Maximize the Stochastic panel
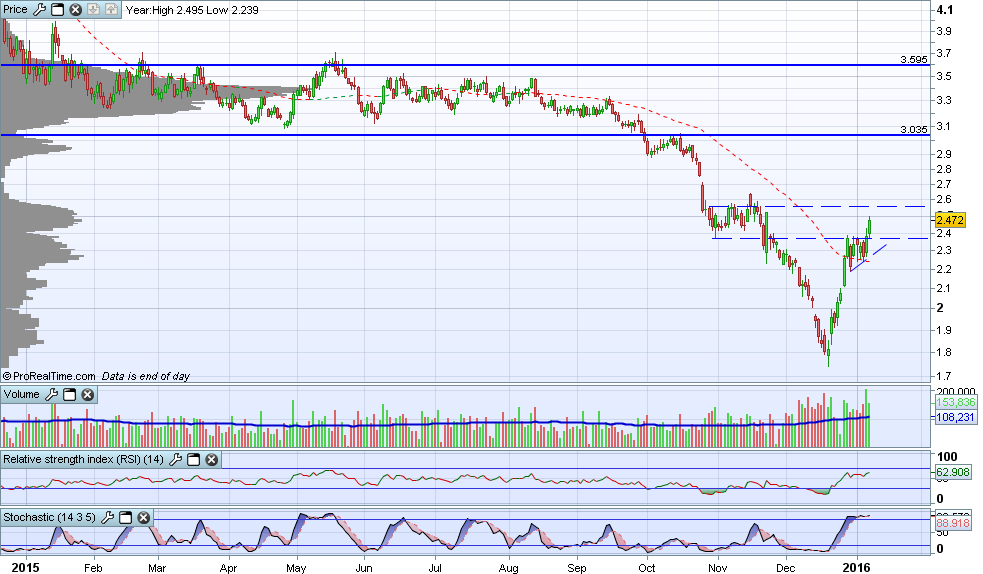The image size is (983, 574). (125, 517)
